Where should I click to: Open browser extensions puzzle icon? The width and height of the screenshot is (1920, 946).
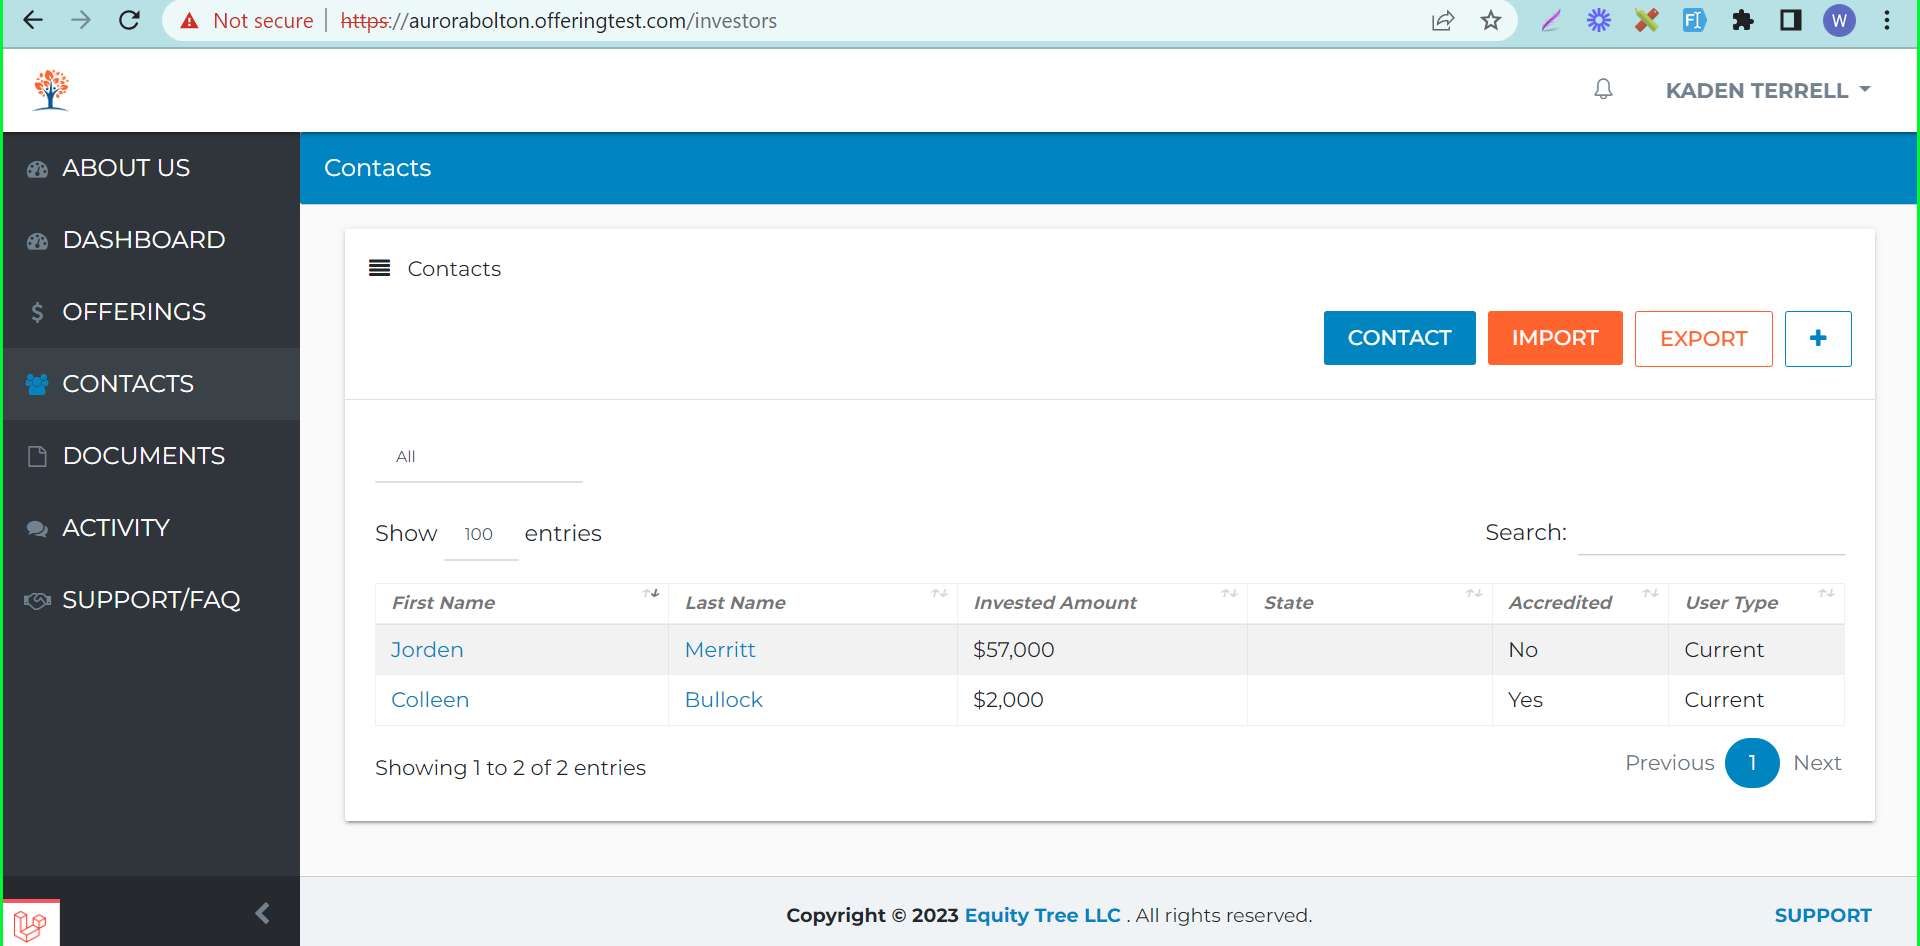[x=1742, y=21]
